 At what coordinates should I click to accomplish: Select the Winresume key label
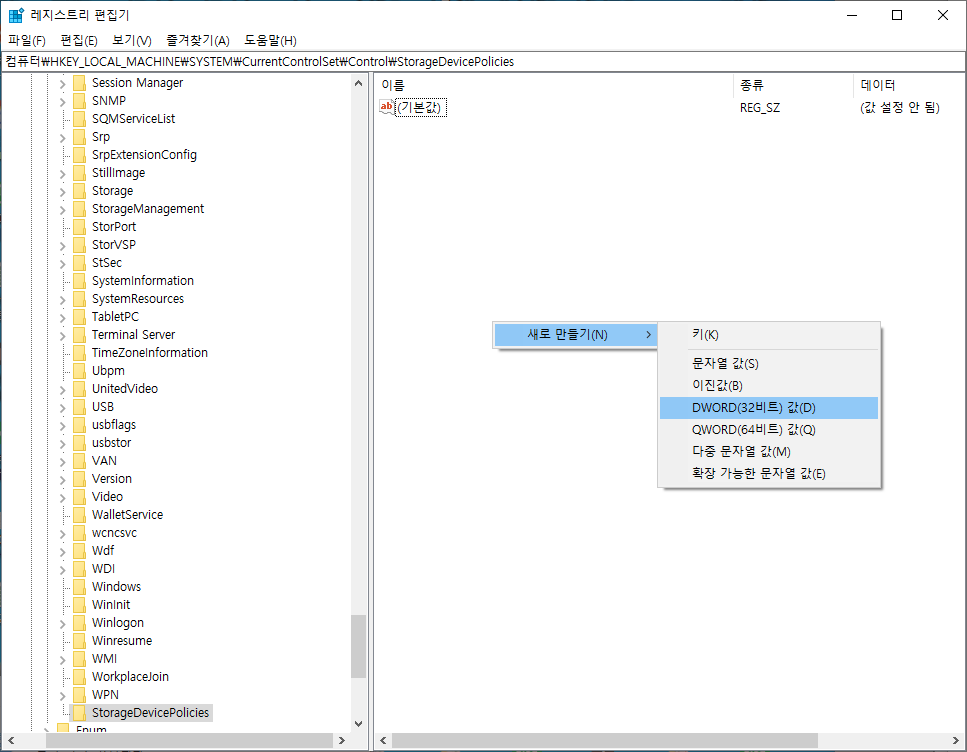(121, 641)
